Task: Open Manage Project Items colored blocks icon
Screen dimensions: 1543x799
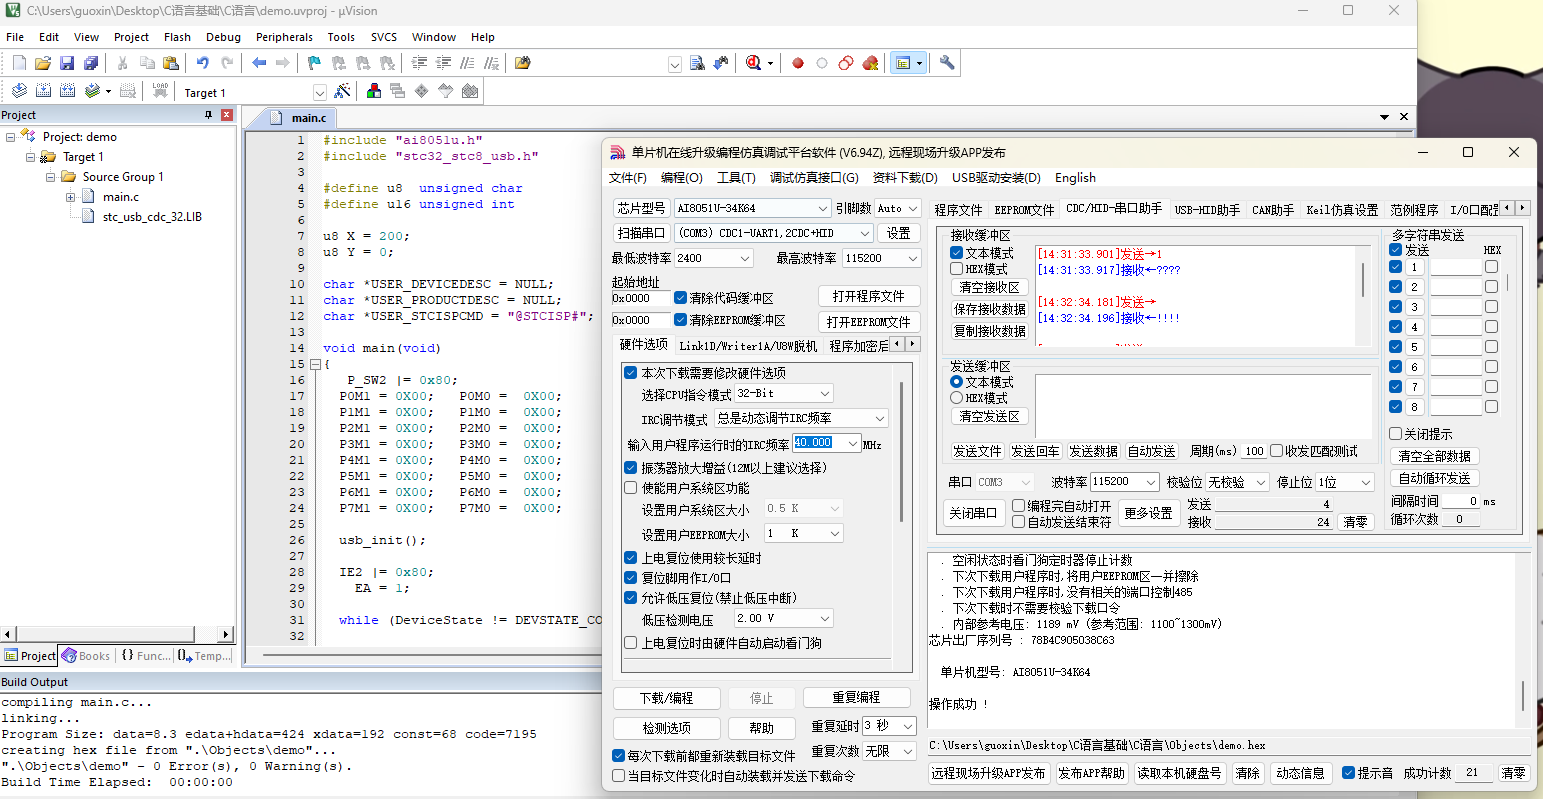Action: pyautogui.click(x=374, y=91)
